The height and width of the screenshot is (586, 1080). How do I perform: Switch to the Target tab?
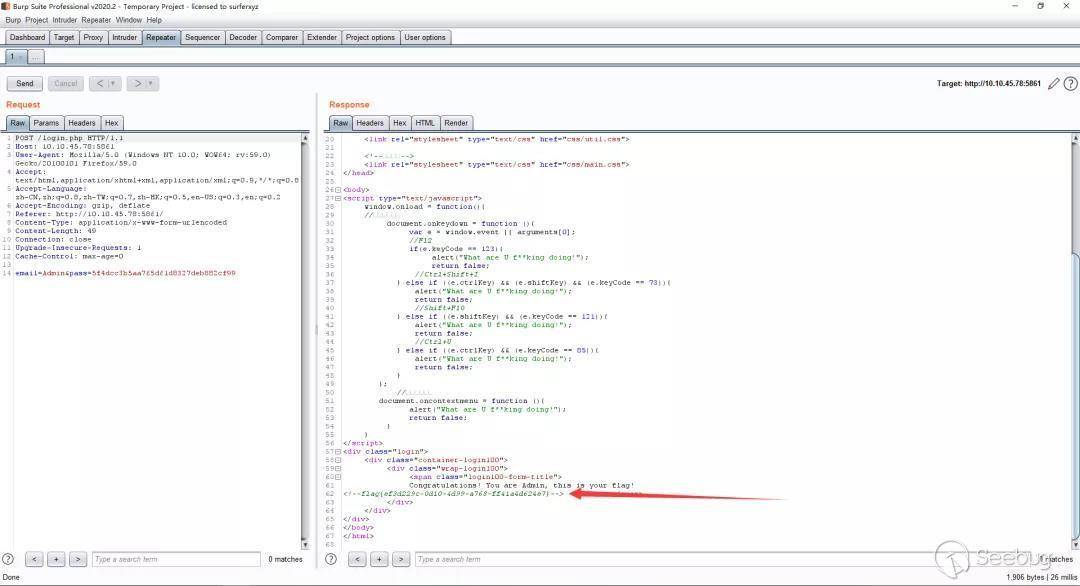[64, 37]
